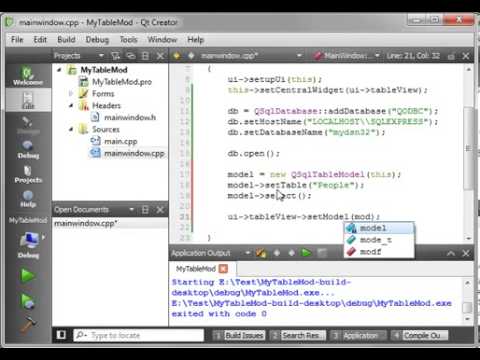The image size is (480, 360).
Task: Open the Search Results pane
Action: tap(298, 335)
